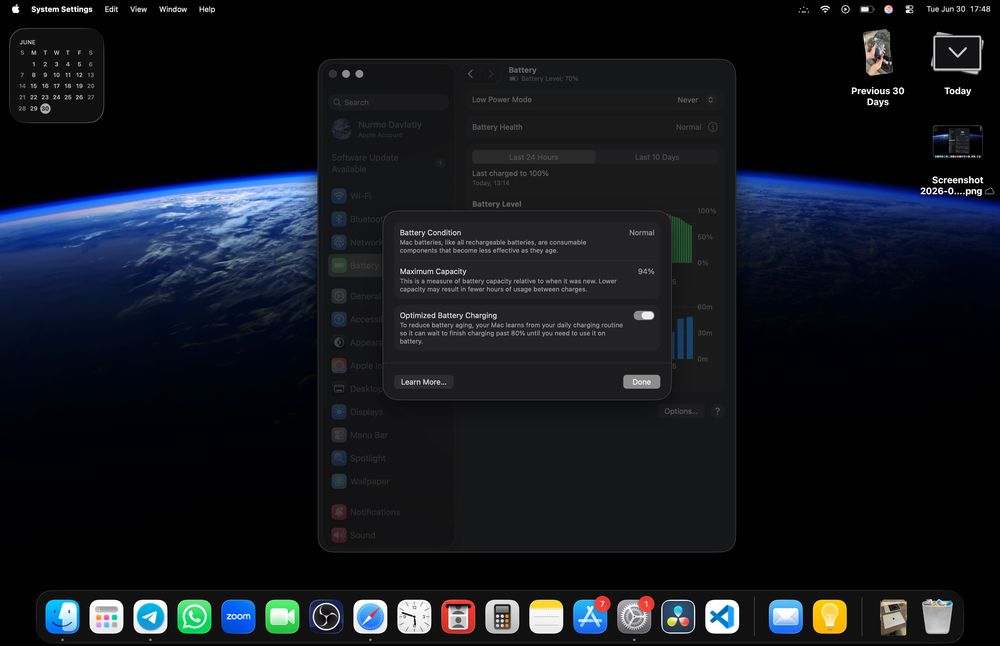Click the date and time in menu bar

pos(958,9)
